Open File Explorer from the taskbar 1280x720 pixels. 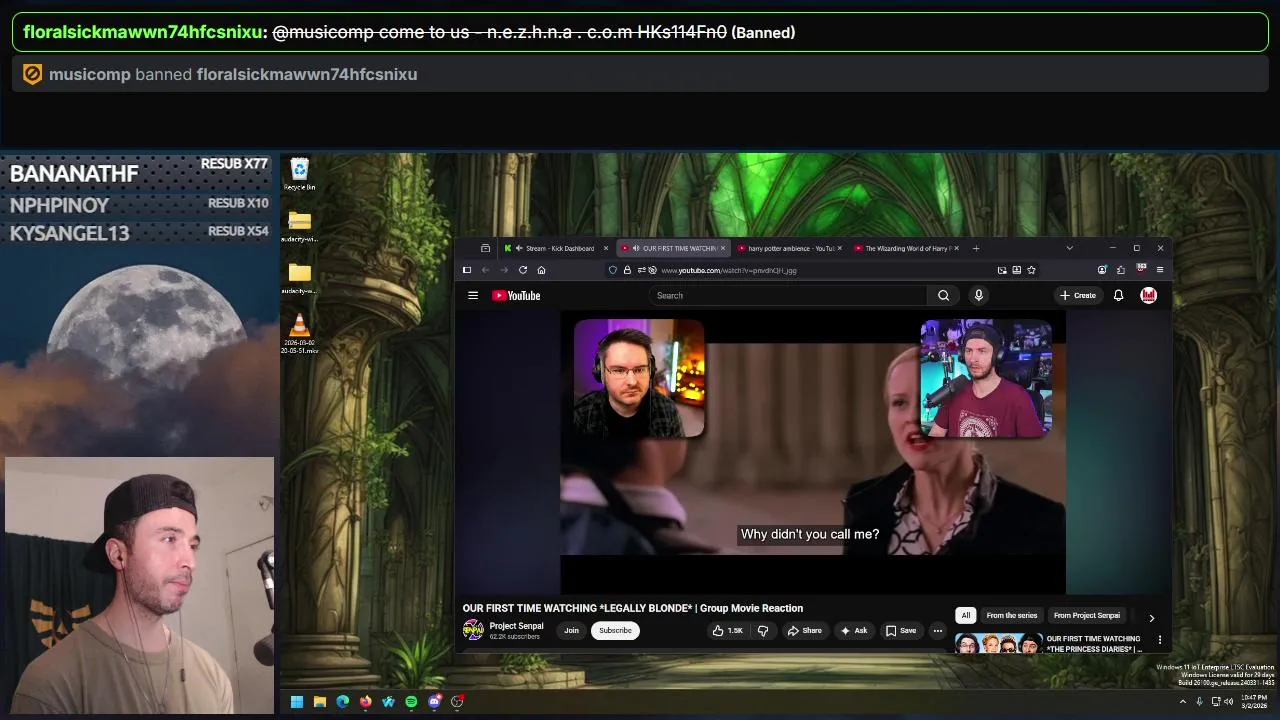[x=320, y=702]
